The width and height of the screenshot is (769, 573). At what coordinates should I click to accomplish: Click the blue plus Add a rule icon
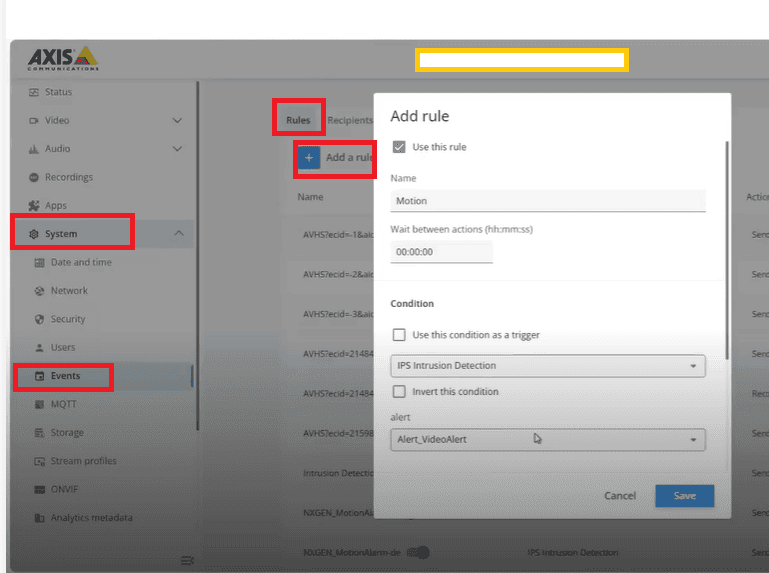pos(309,158)
